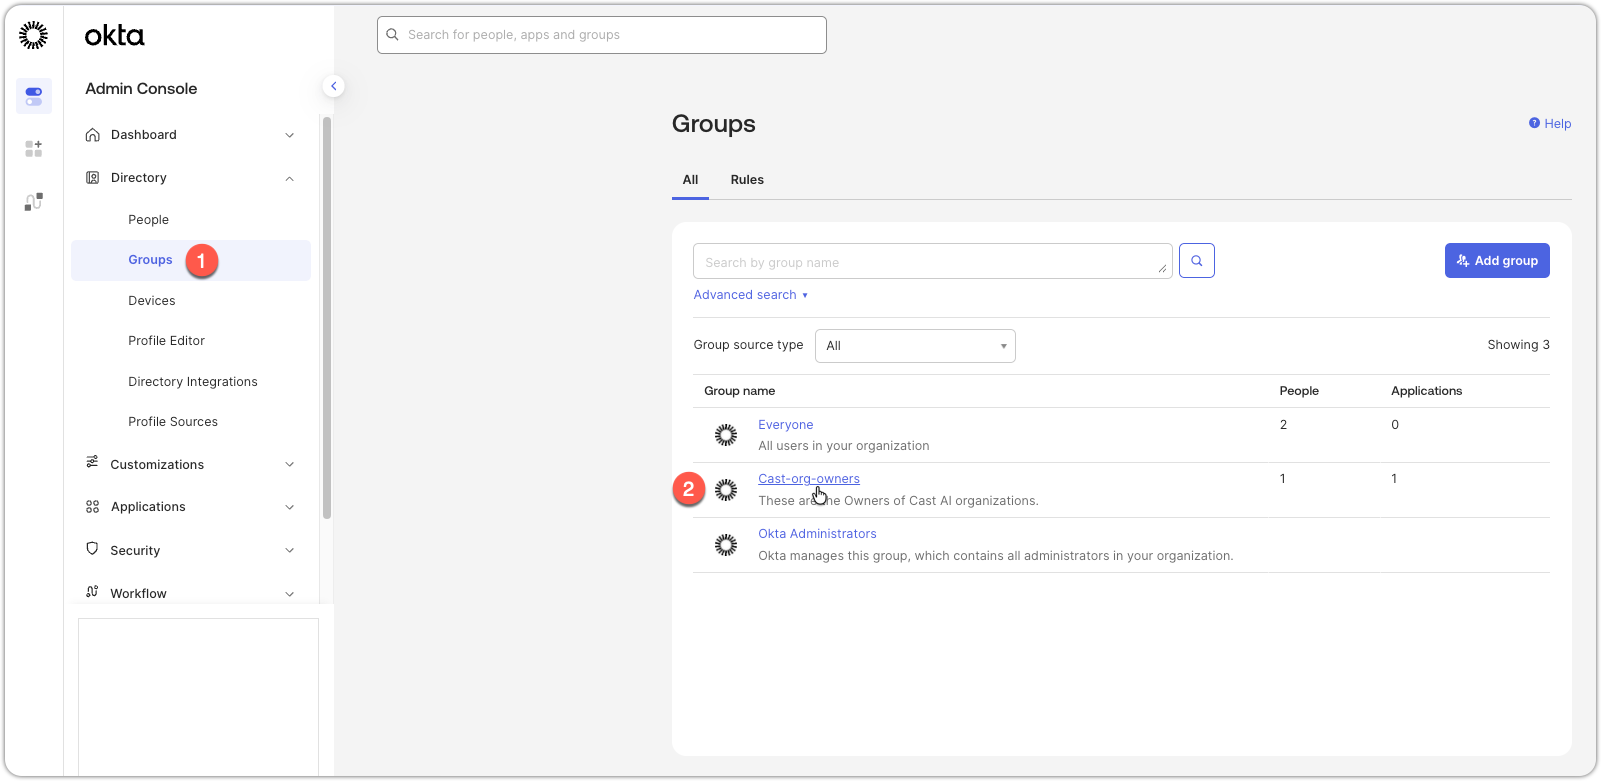Click 'All users in your organization' description

tap(843, 446)
